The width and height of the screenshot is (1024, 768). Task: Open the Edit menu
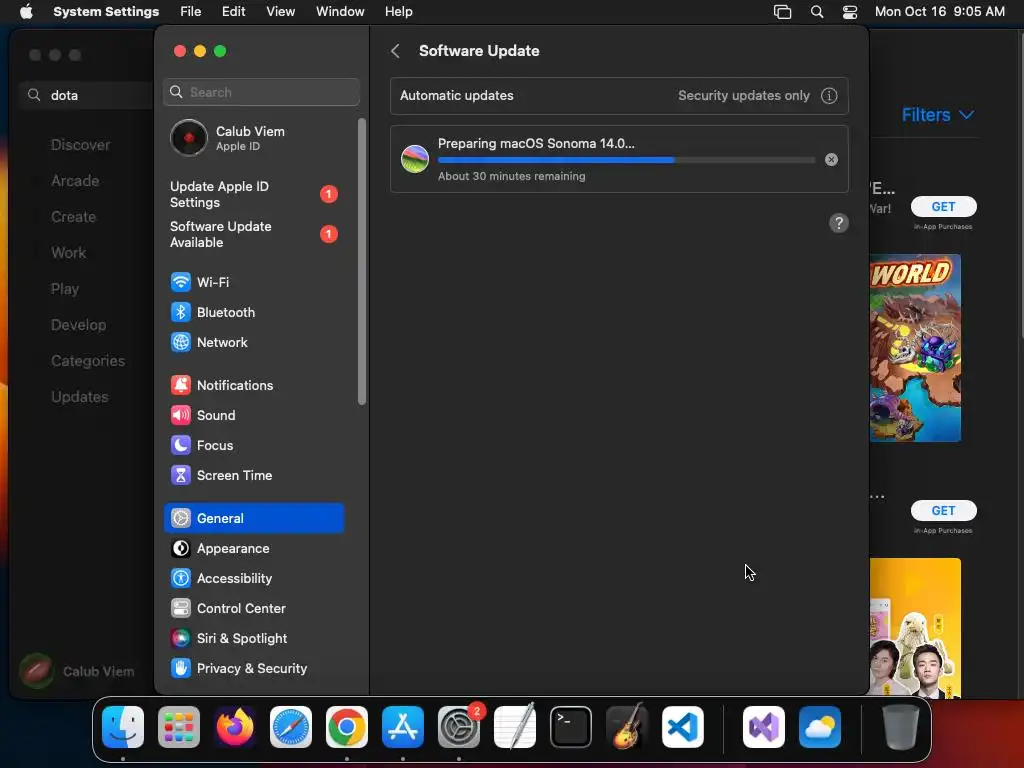pos(233,12)
